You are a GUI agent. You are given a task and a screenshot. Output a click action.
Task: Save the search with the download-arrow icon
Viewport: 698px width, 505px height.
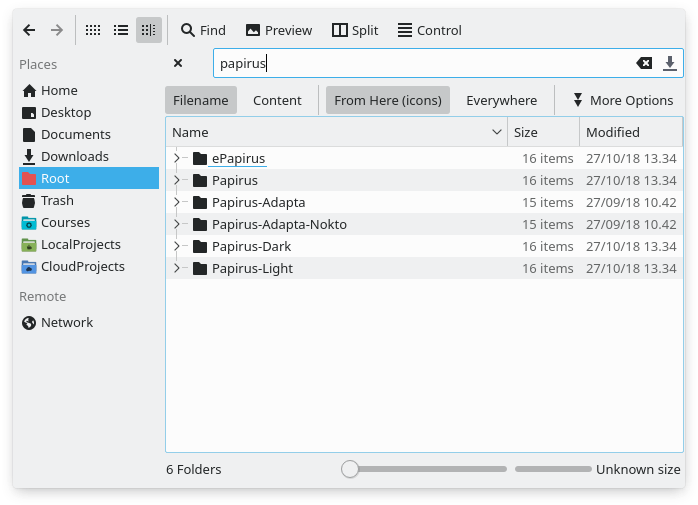(x=670, y=63)
